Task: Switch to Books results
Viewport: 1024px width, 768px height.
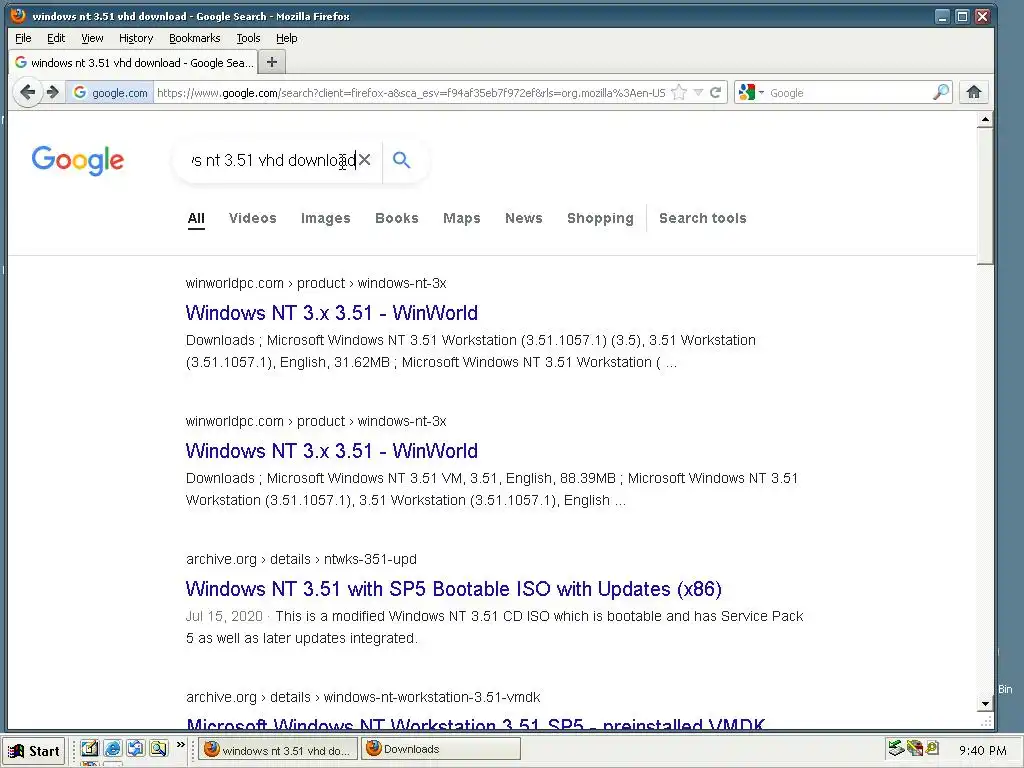Action: [396, 218]
